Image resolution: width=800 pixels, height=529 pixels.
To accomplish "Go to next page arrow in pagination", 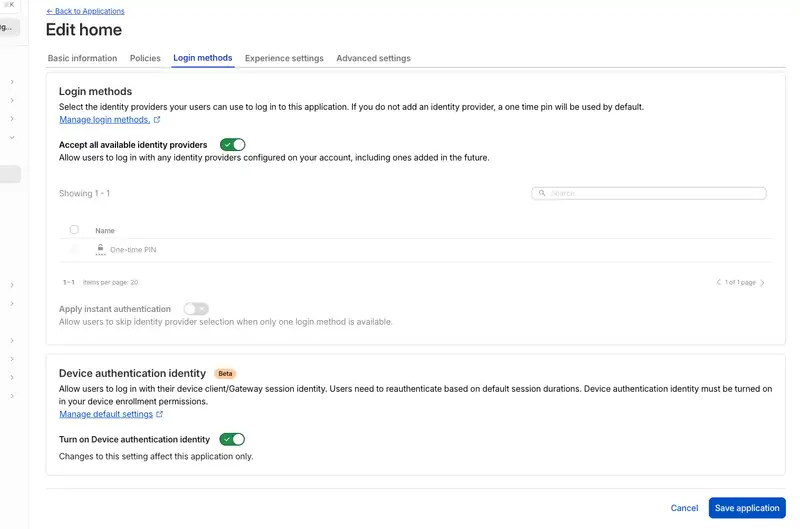I will point(762,283).
